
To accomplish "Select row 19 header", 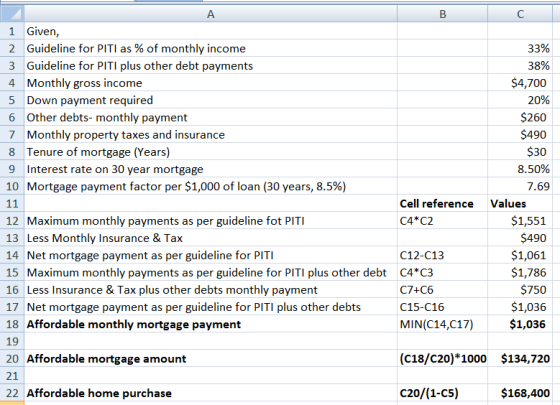I will point(12,341).
